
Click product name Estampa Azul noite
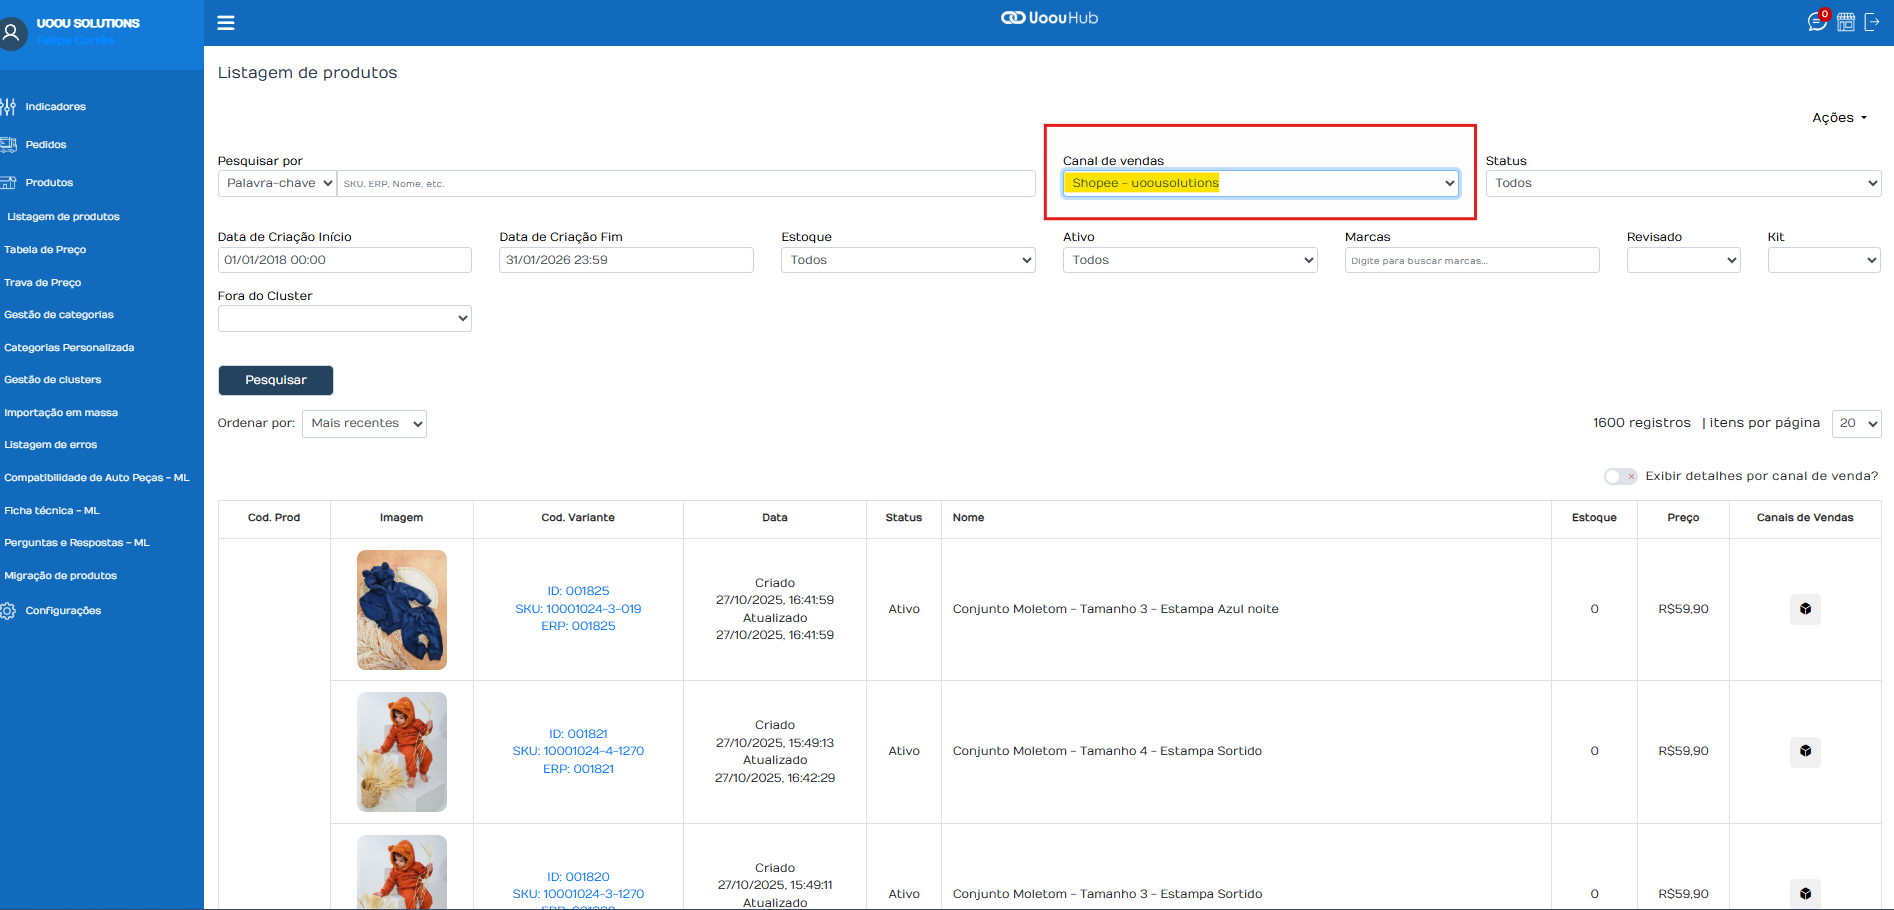(x=1115, y=609)
